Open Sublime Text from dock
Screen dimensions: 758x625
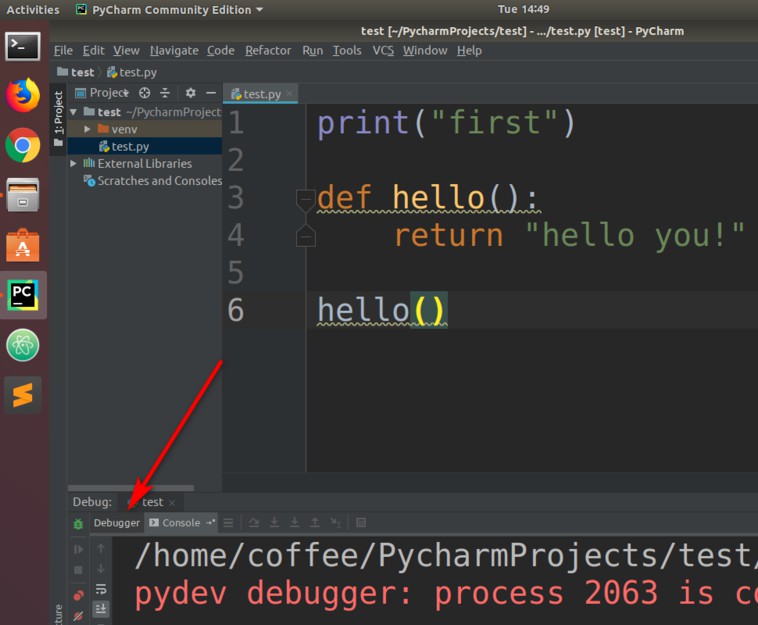click(x=23, y=395)
